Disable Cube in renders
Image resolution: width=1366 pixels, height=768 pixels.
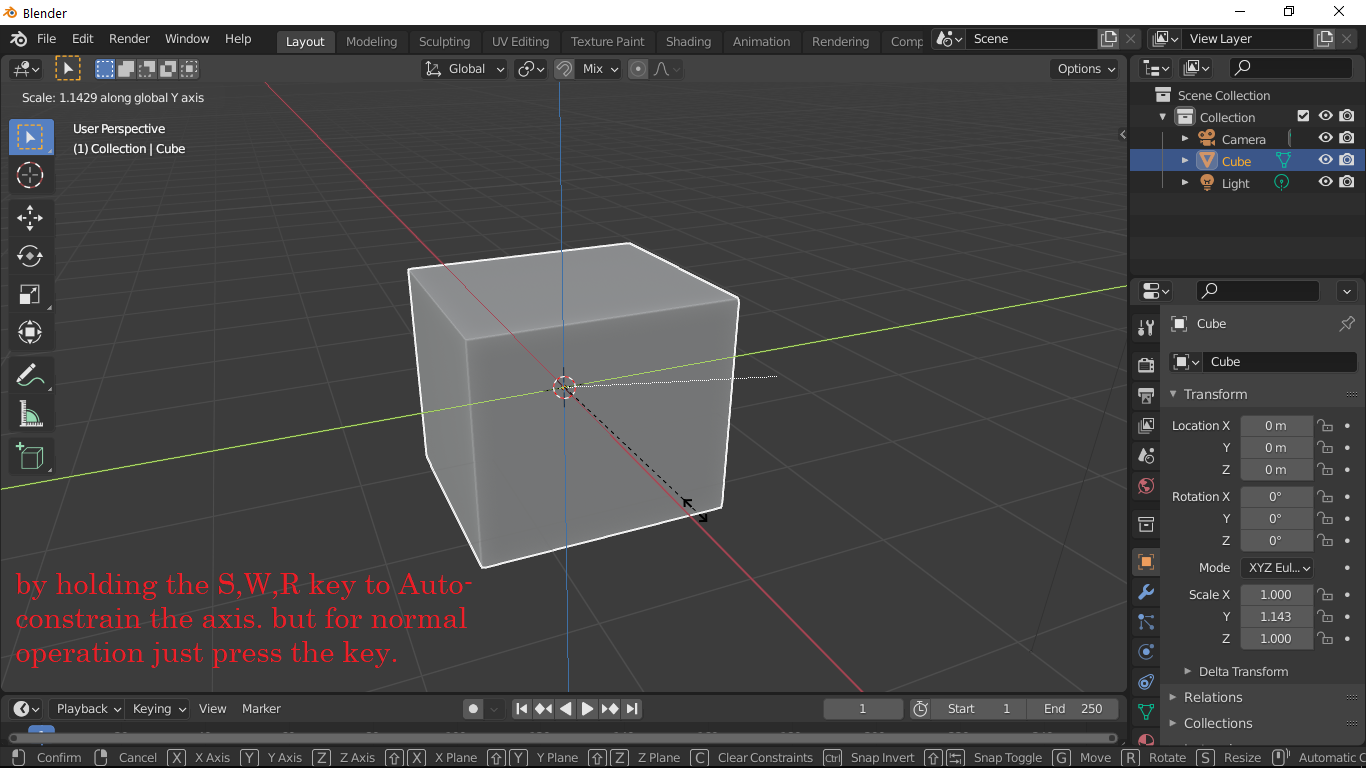pos(1347,160)
